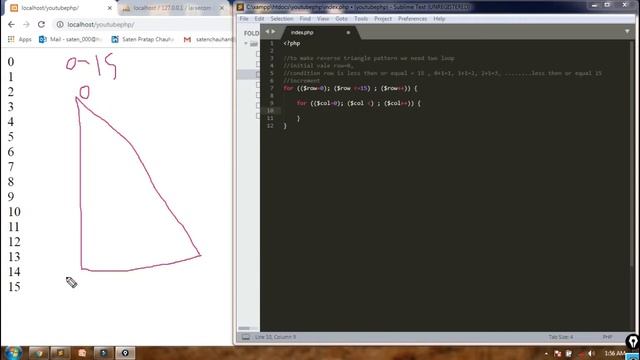The image size is (640, 360).
Task: Open the Saten Pratap Chauhan bookmark
Action: (x=143, y=39)
